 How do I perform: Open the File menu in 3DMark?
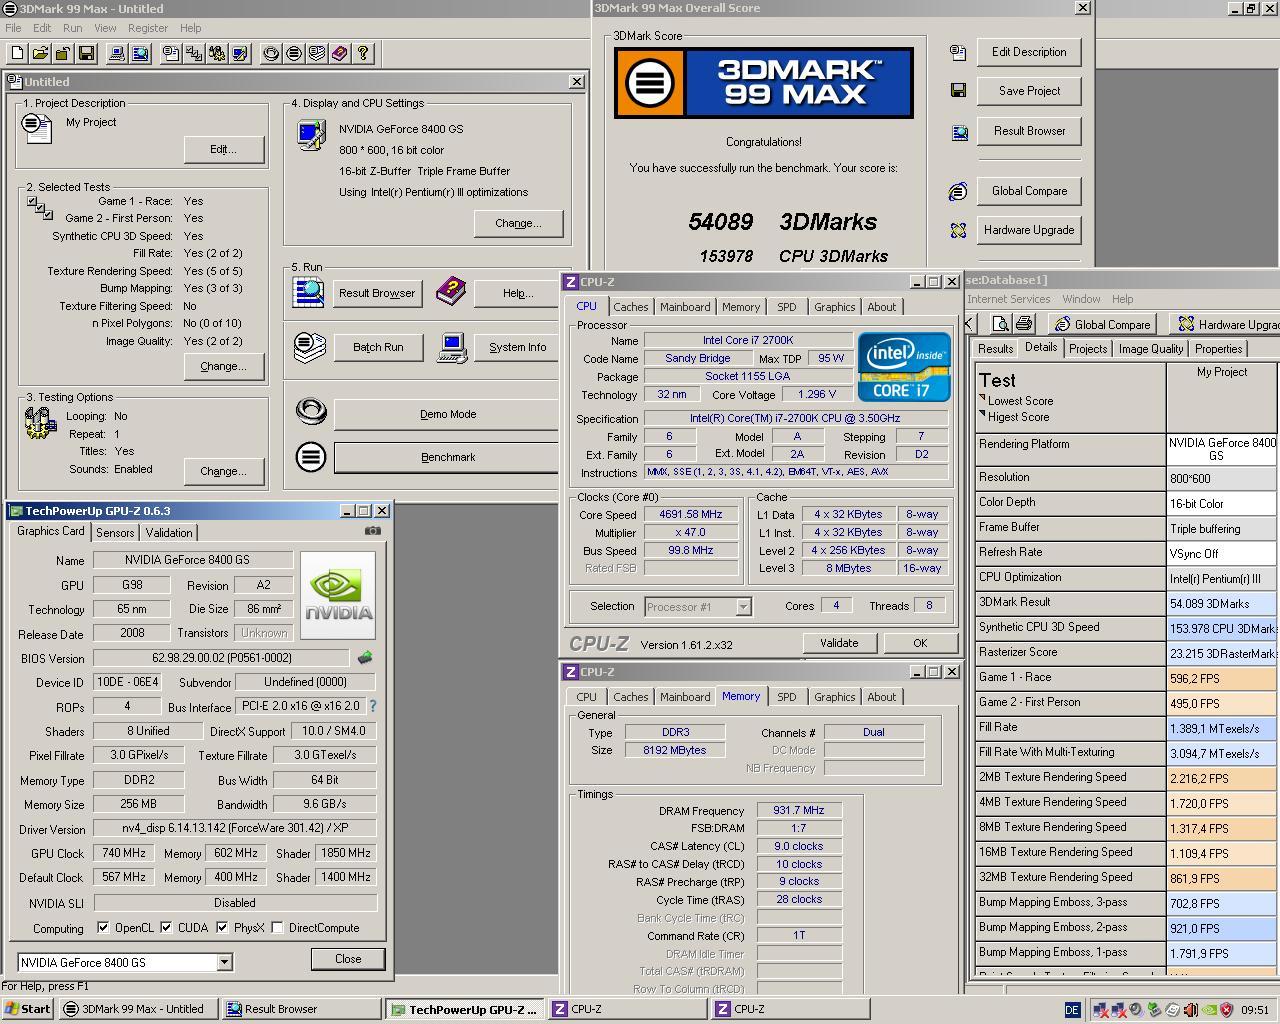pos(13,28)
